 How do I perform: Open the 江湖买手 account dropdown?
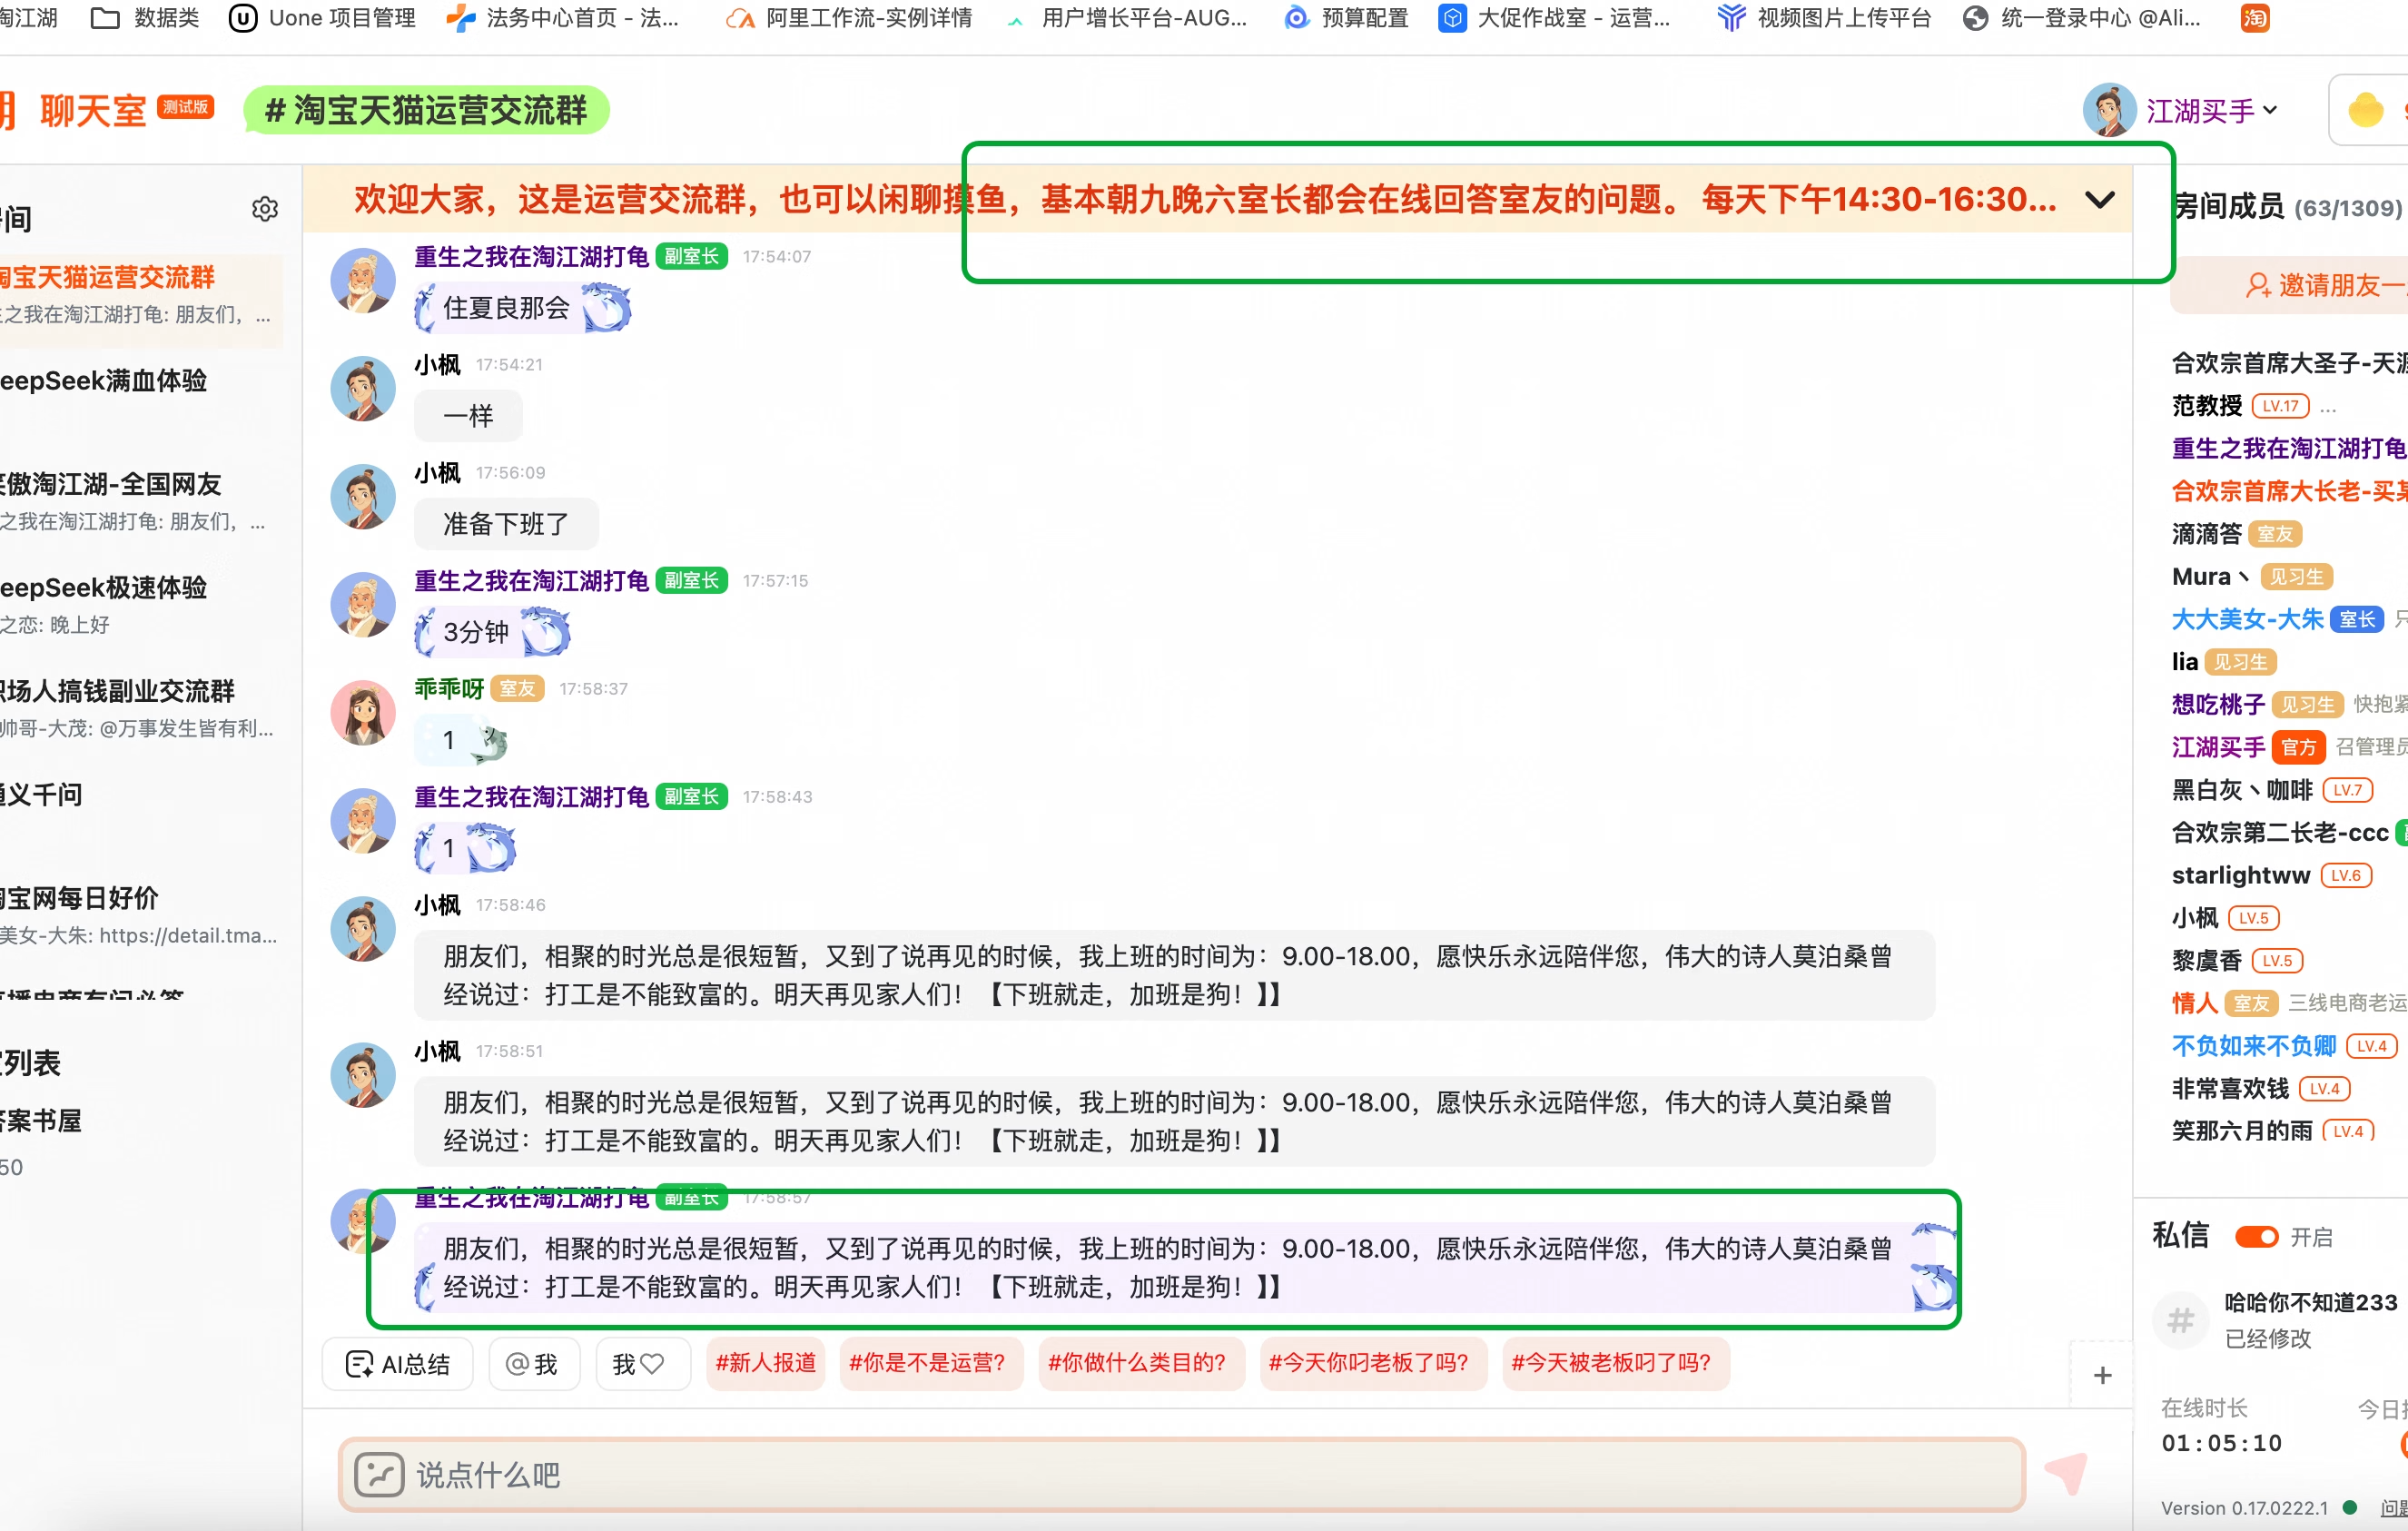(2269, 110)
